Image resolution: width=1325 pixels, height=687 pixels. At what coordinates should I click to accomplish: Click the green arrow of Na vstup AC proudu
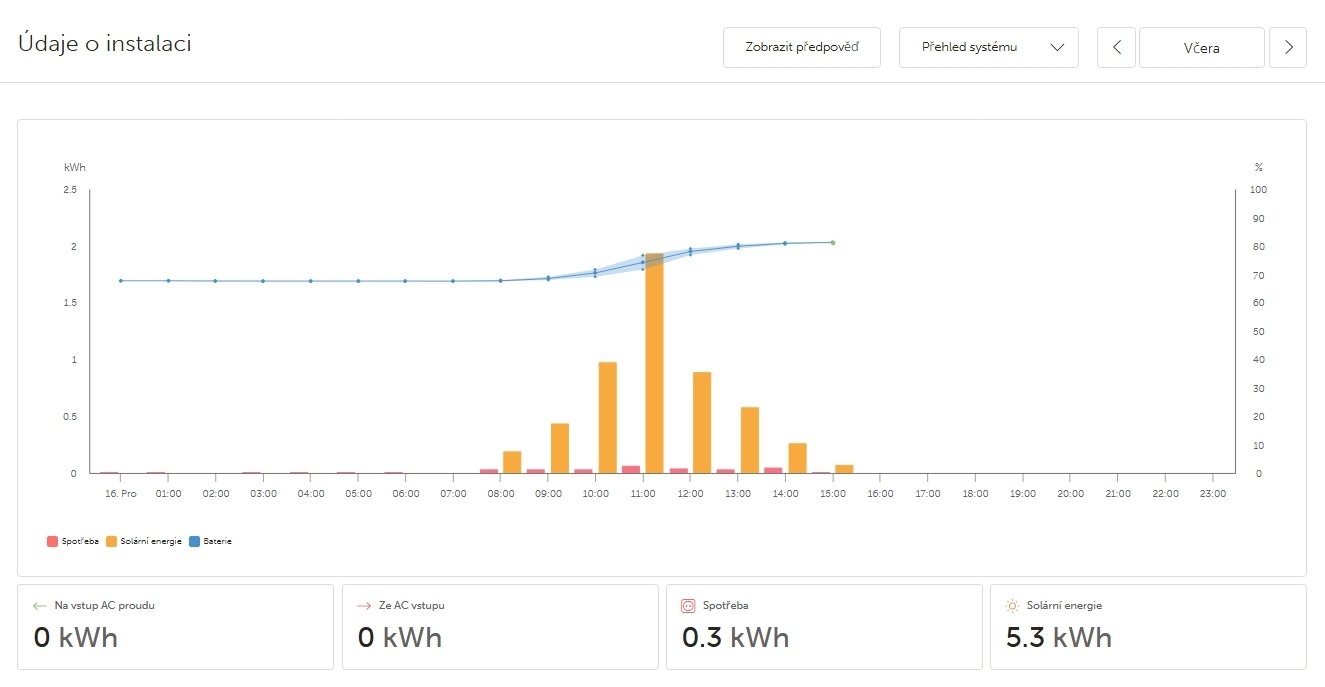point(40,605)
